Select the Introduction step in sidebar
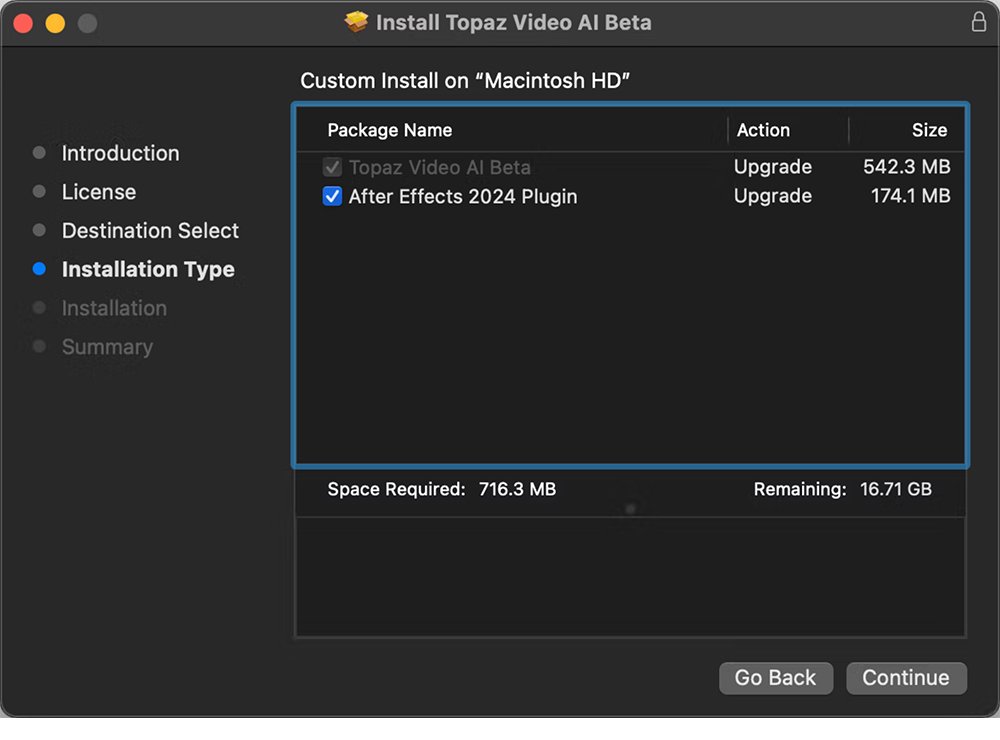The width and height of the screenshot is (1000, 740). 121,153
